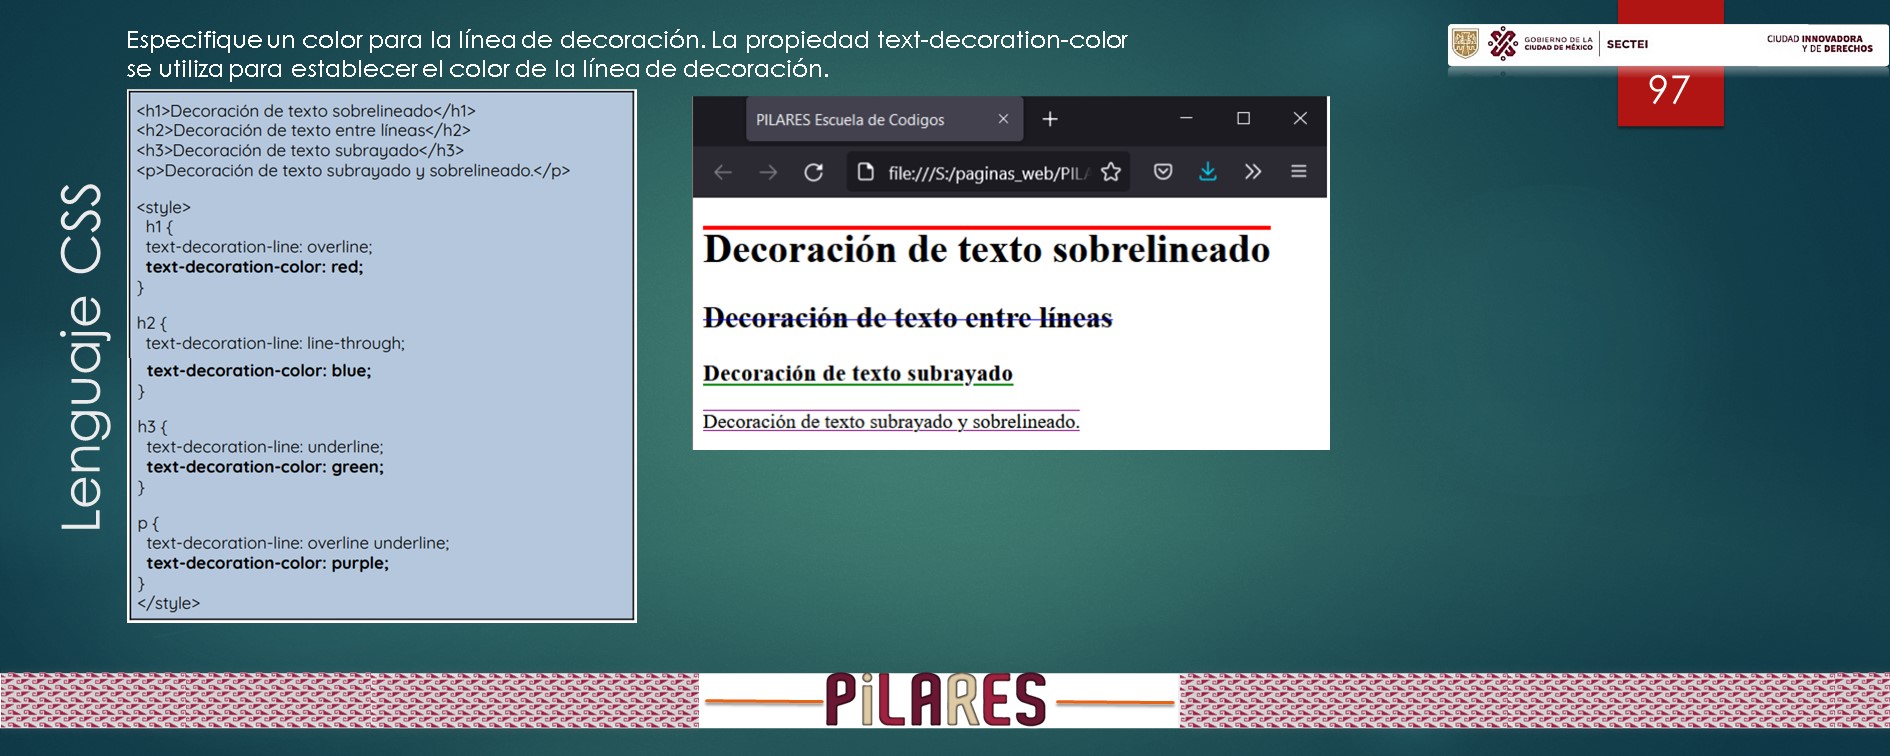The image size is (1890, 756).
Task: Reload the page in the browser
Action: click(x=814, y=172)
